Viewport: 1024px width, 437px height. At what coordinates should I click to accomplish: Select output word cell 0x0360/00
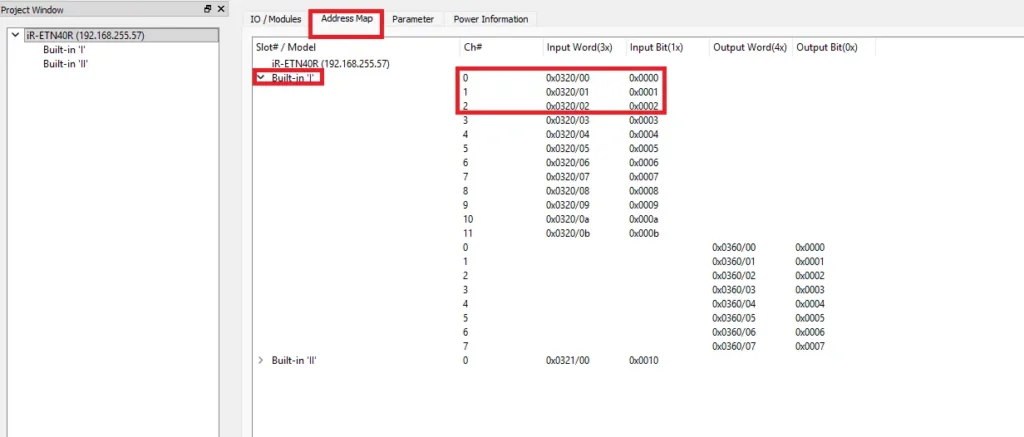[x=734, y=248]
